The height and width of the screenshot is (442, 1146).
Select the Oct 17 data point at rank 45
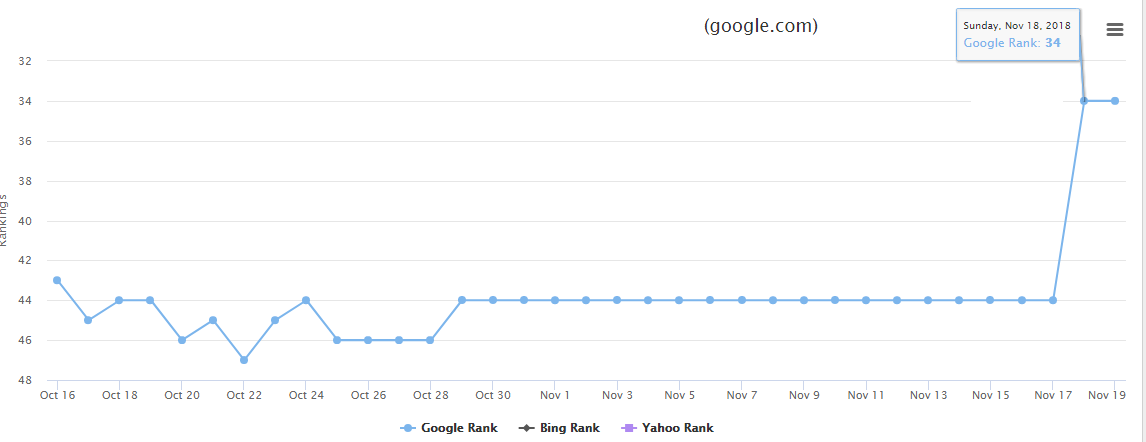click(88, 320)
